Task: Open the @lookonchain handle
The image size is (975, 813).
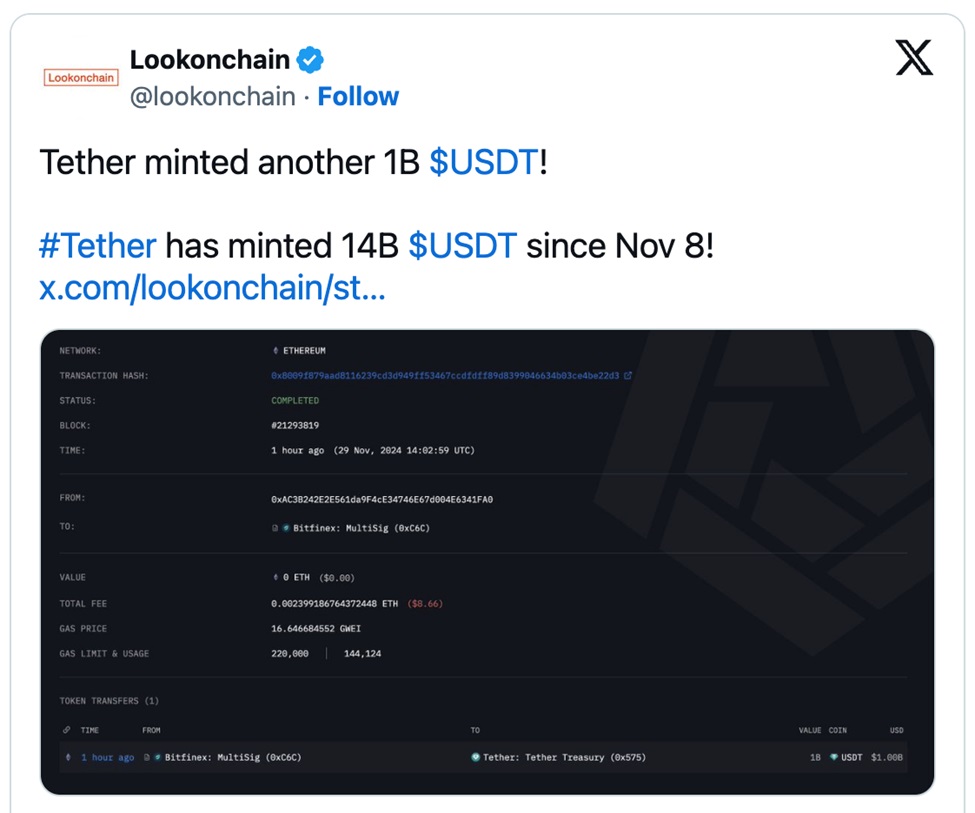Action: coord(213,97)
